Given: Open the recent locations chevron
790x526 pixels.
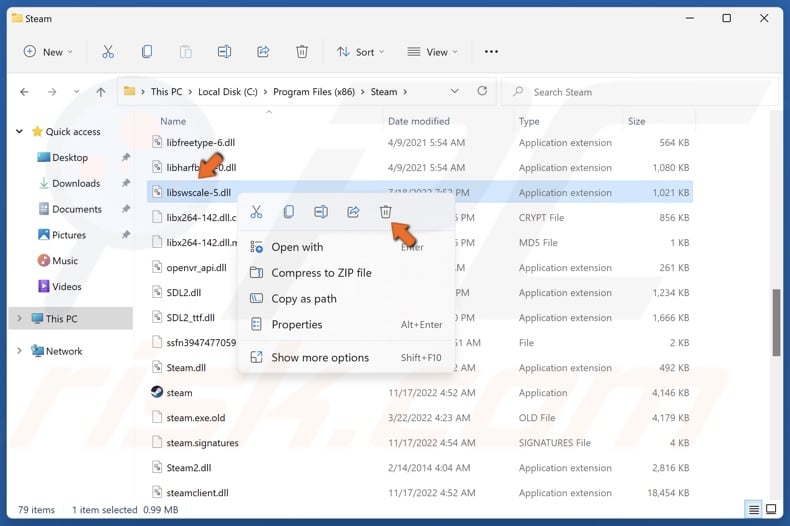Looking at the screenshot, I should click(76, 92).
